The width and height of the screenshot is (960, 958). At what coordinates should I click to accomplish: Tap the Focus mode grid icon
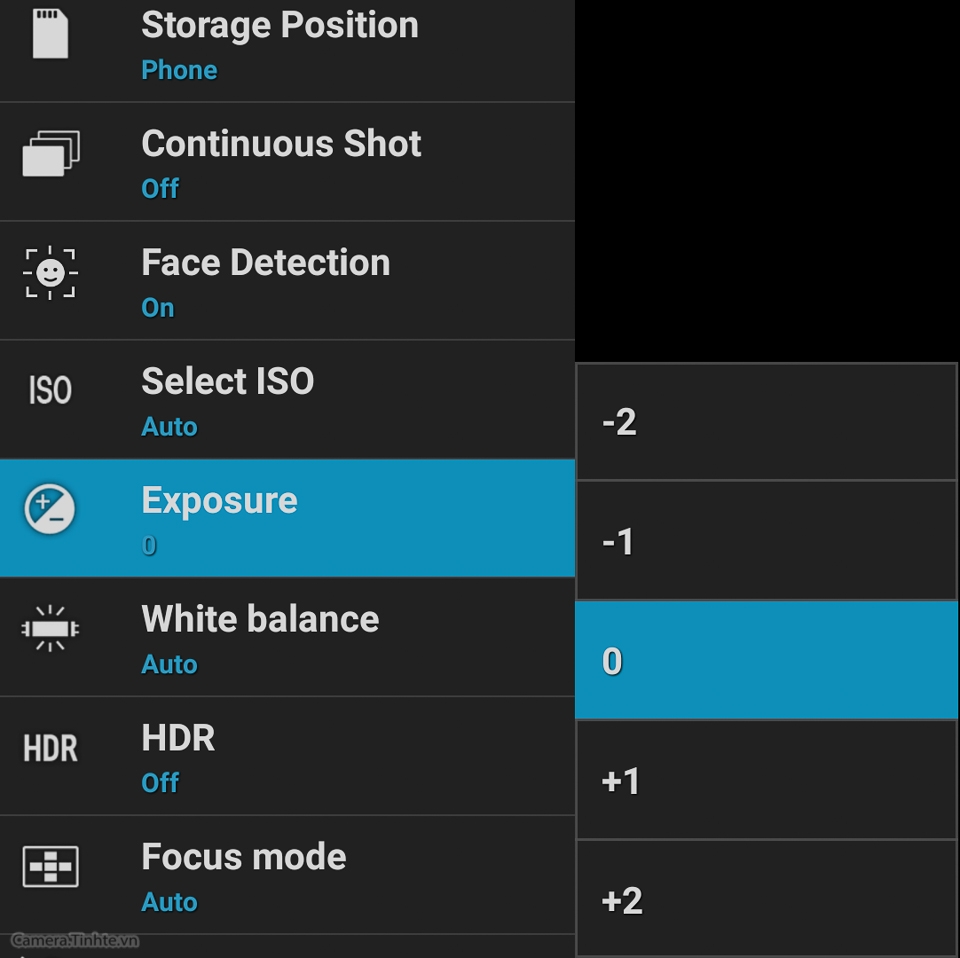[50, 866]
